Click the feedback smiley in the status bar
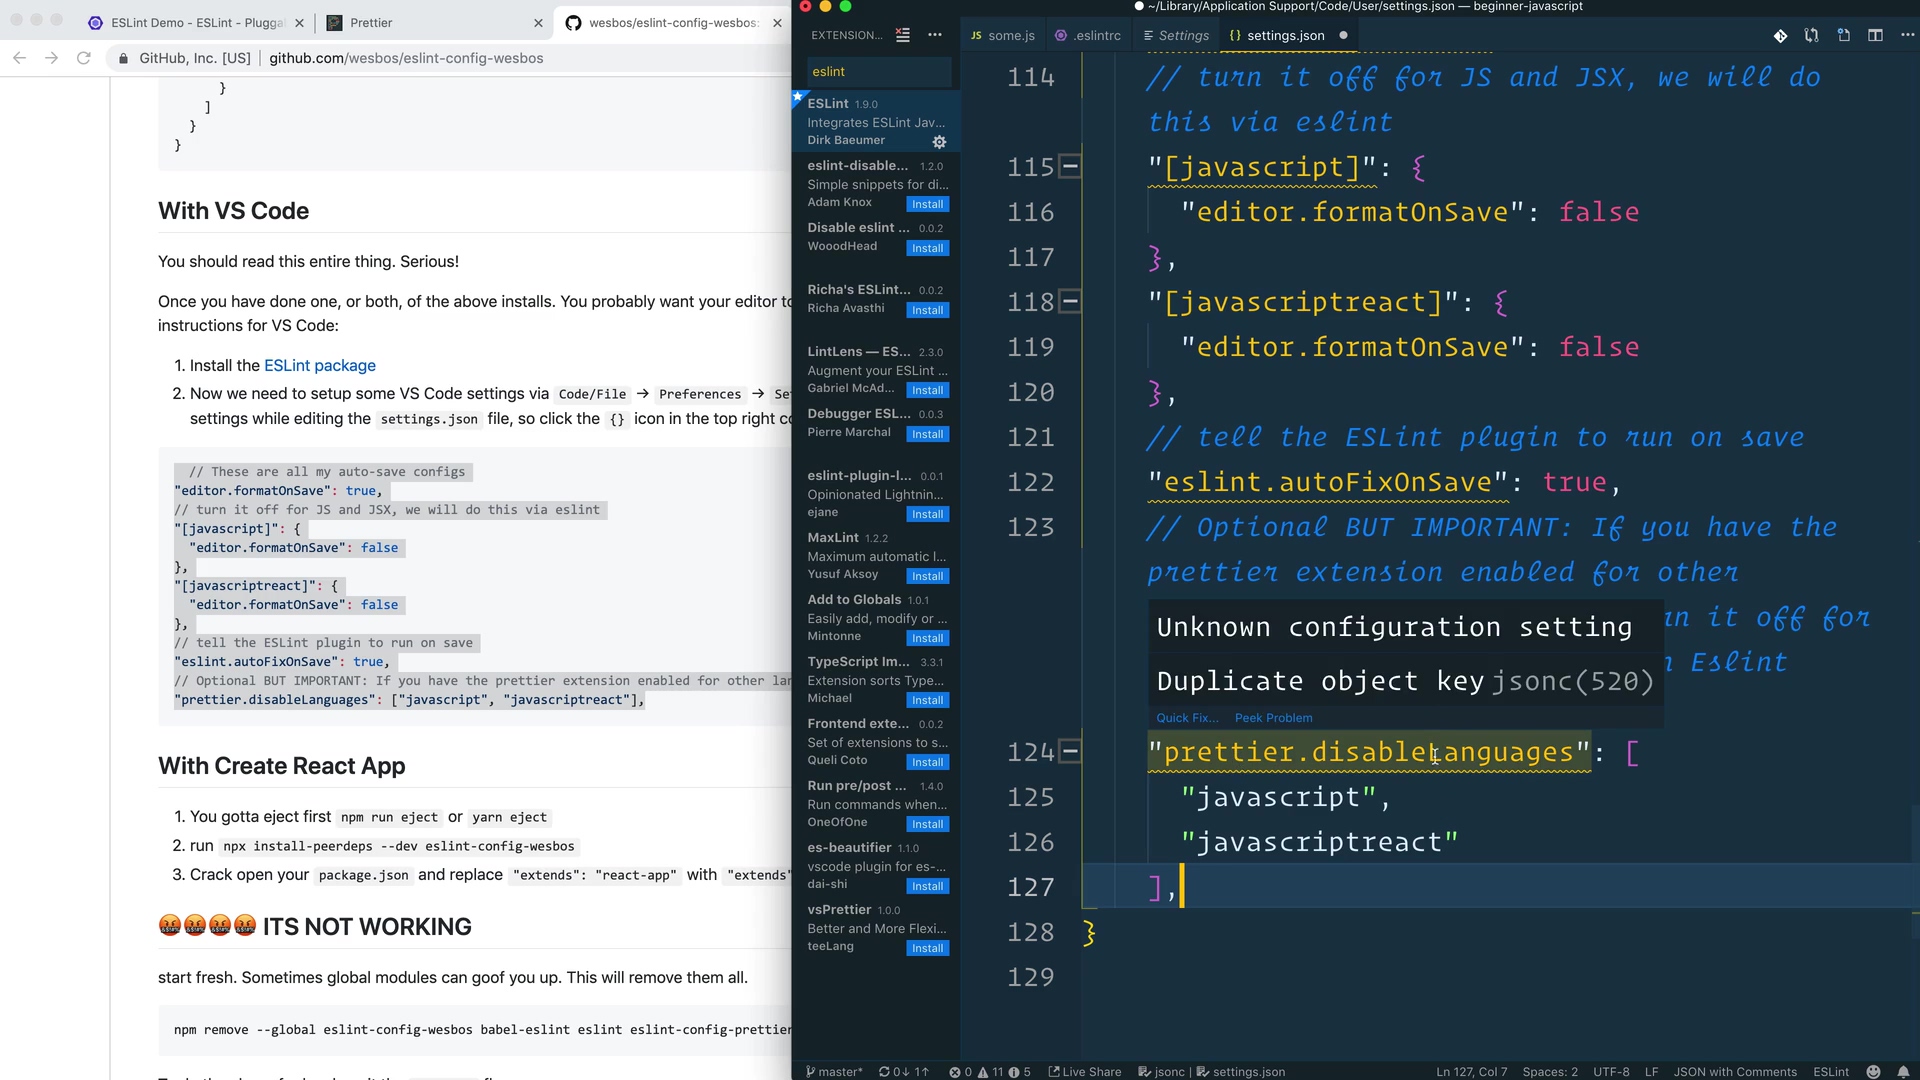1920x1080 pixels. [1873, 1072]
